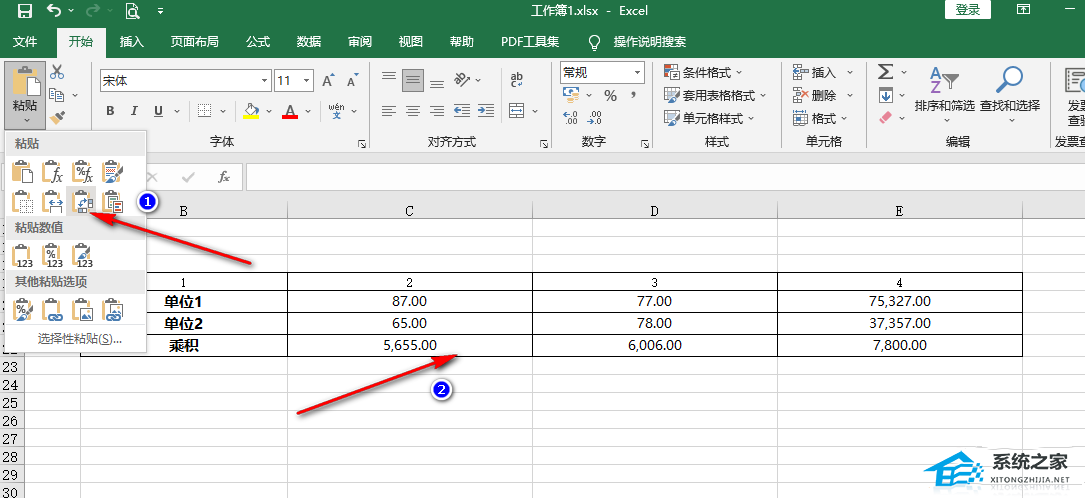
Task: Apply the yellow fill color
Action: tap(251, 111)
